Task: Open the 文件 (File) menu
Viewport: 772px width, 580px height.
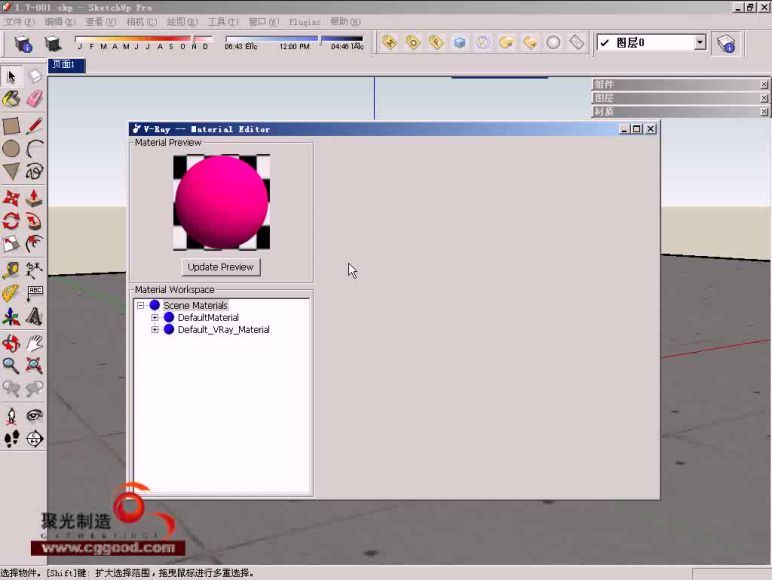Action: [x=19, y=22]
